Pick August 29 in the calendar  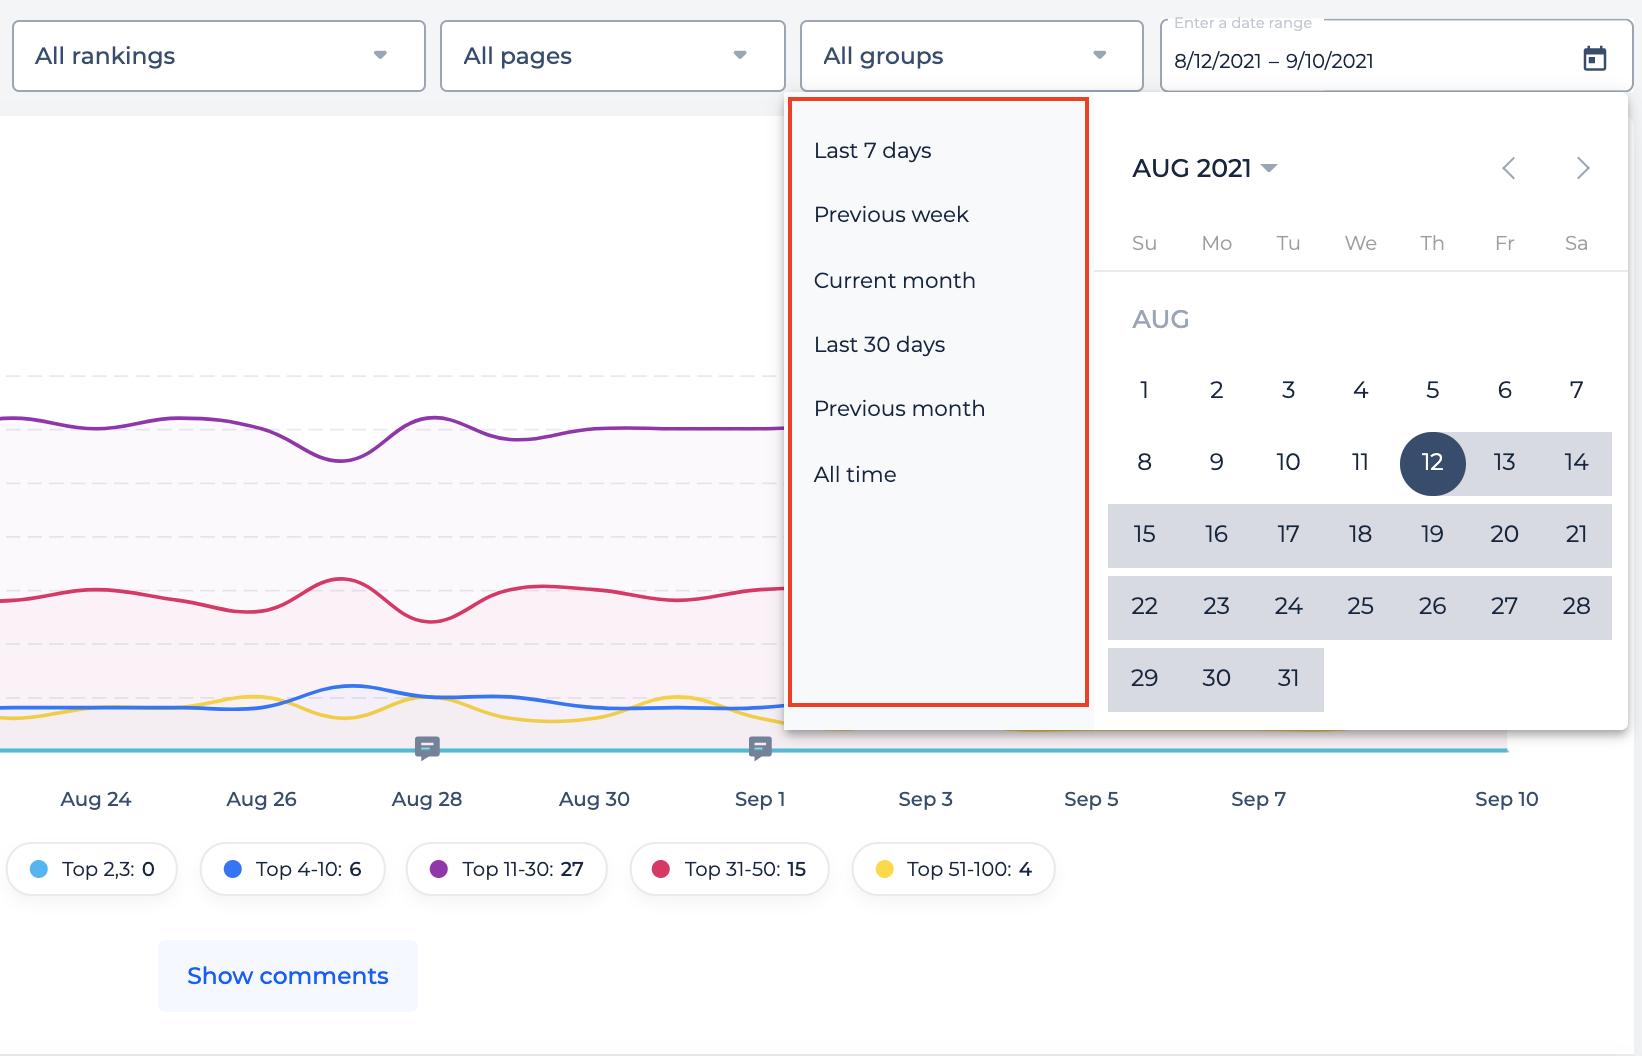point(1144,678)
